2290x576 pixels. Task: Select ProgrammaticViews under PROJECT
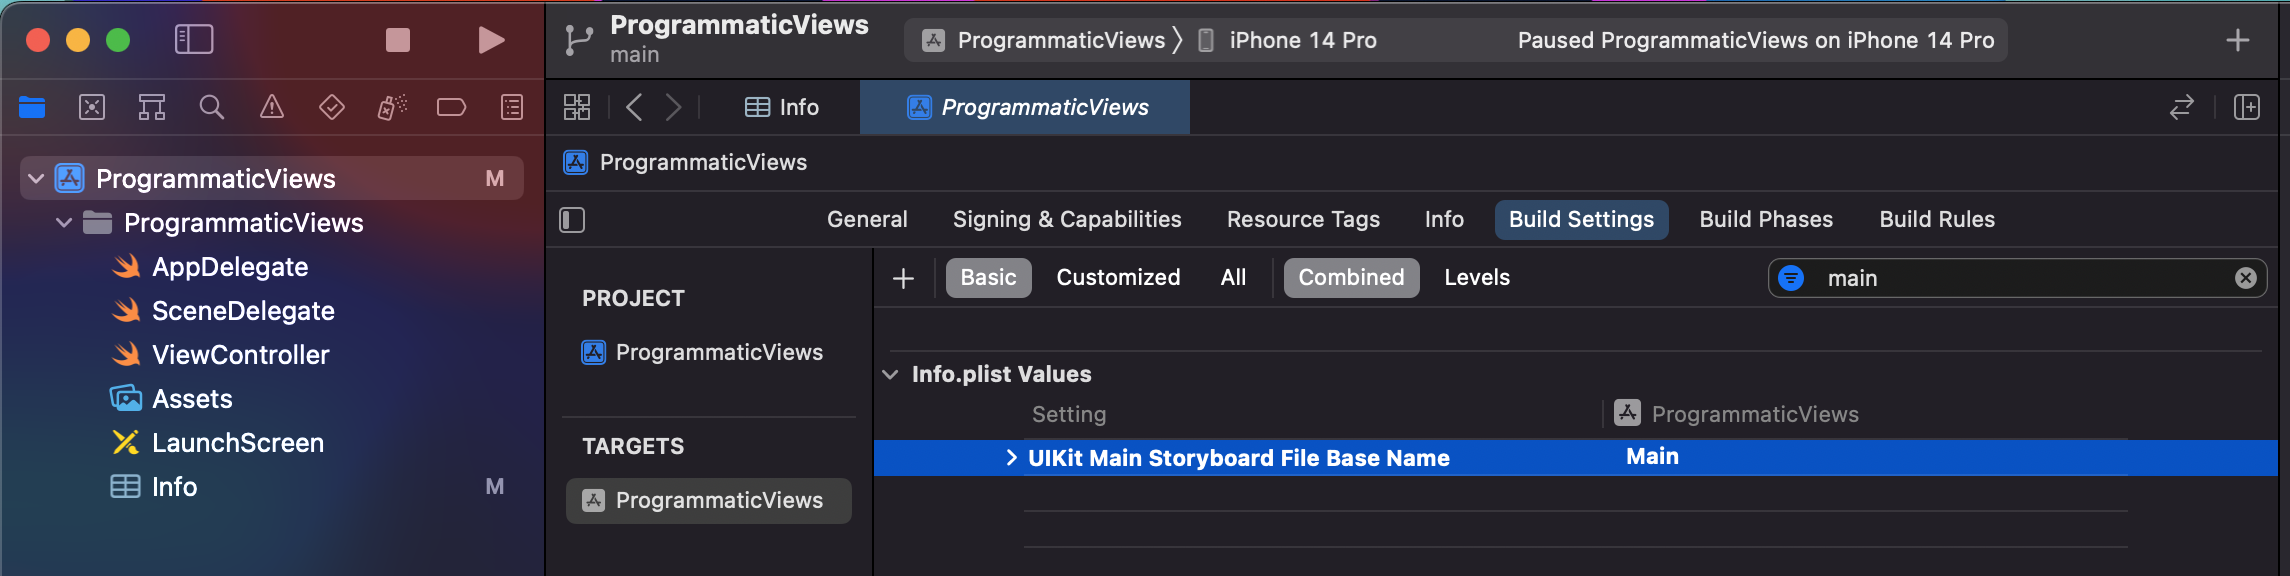(702, 353)
